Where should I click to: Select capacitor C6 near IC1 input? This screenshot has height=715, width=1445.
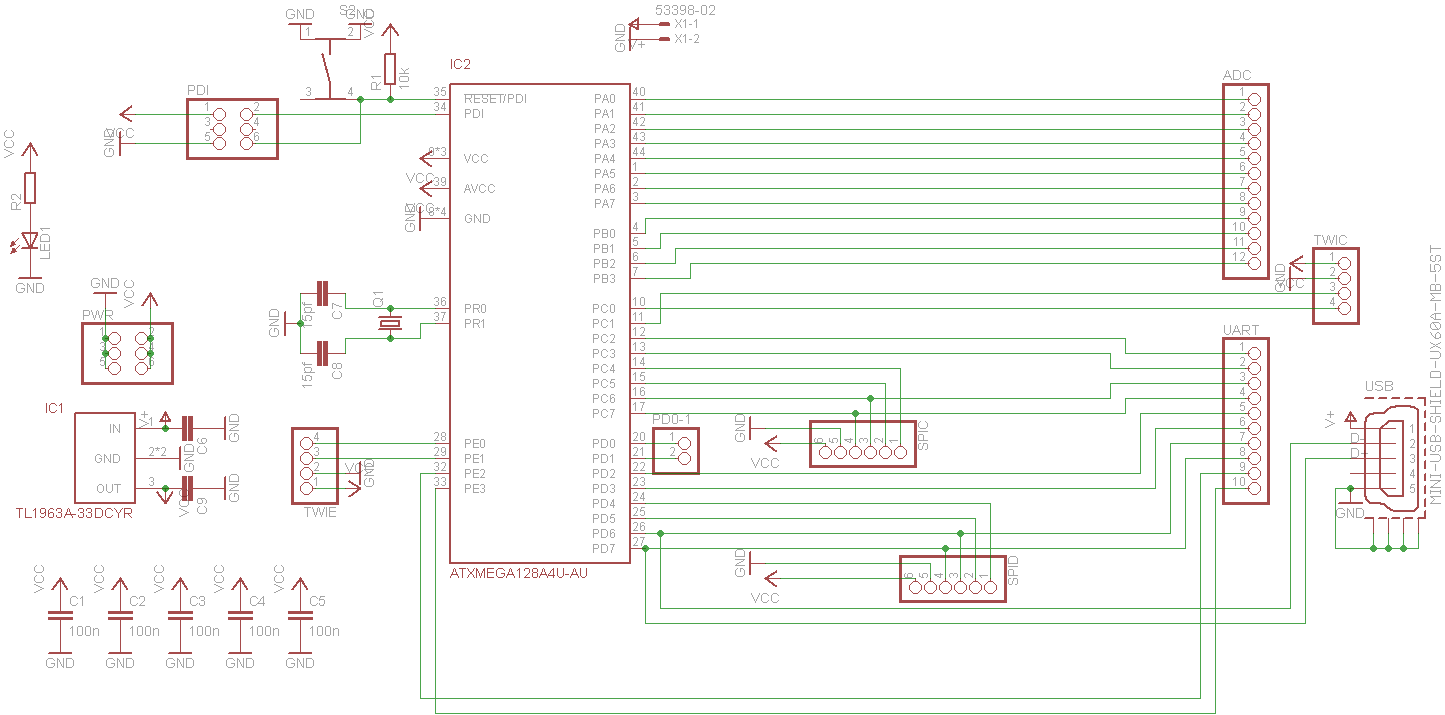coord(186,428)
